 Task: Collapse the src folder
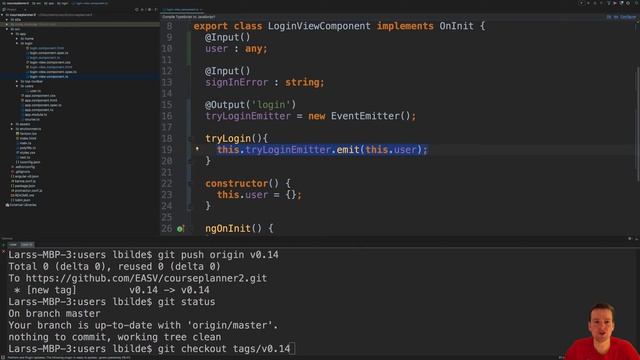coord(7,29)
